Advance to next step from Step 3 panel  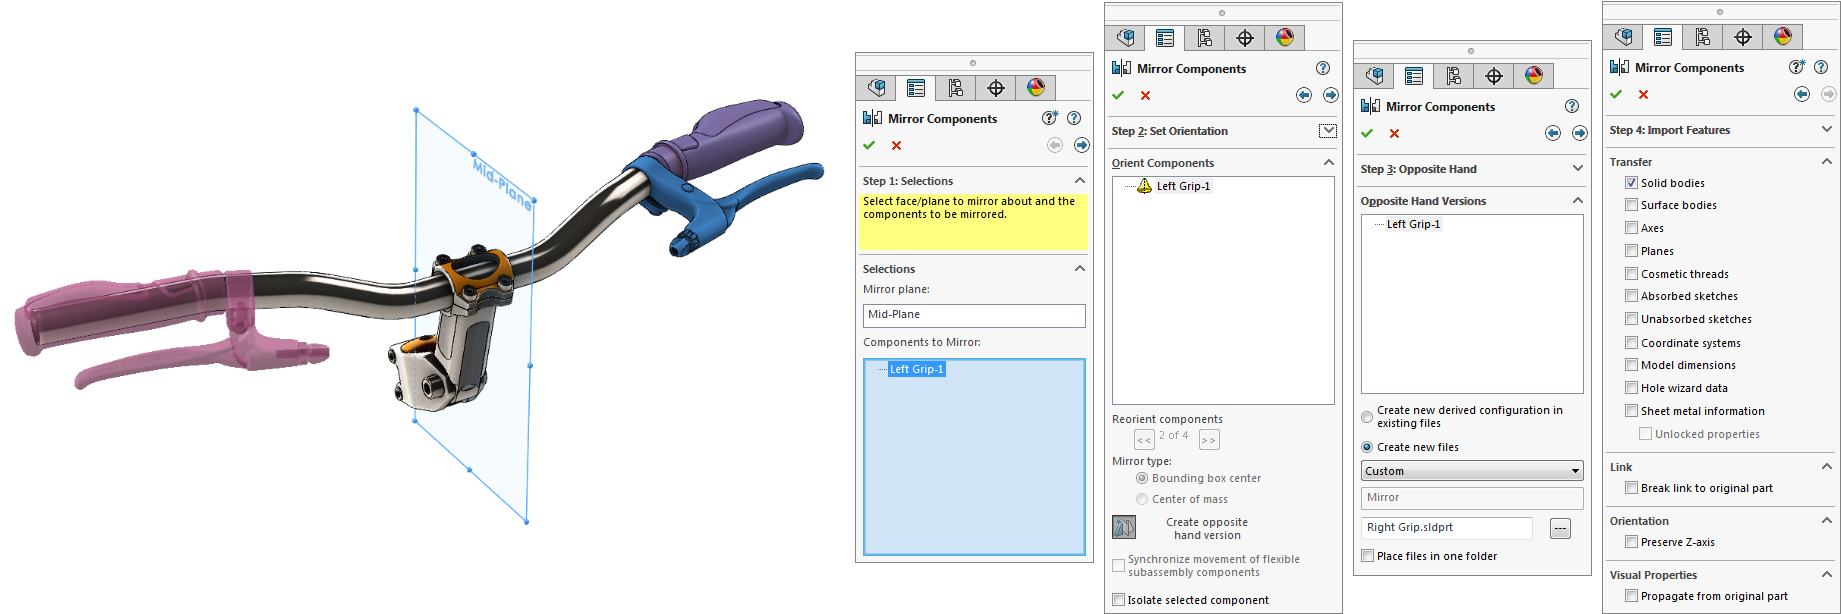[1580, 133]
